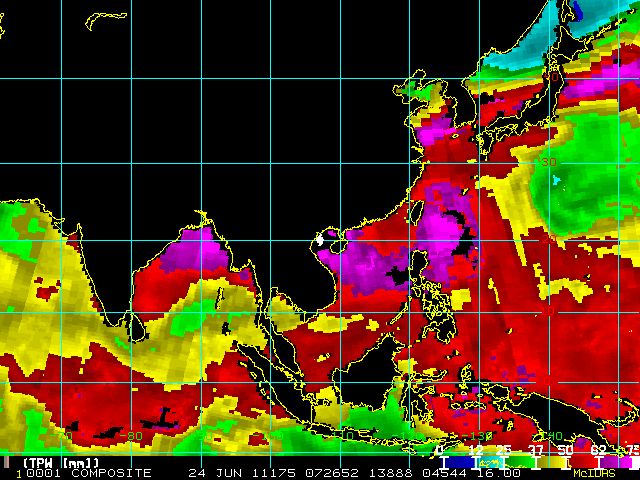Viewport: 640px width, 480px height.
Task: Click the '11175' Julian day value
Action: (x=273, y=473)
